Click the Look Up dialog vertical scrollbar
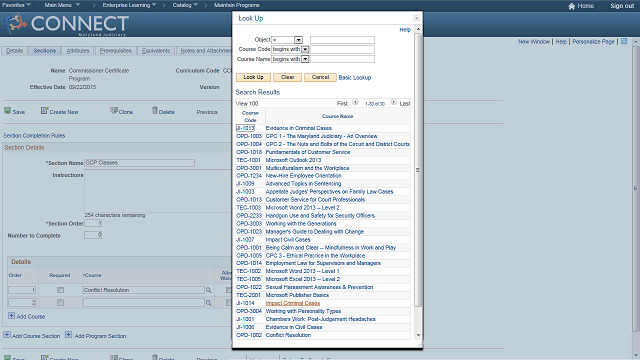640x360 pixels. click(418, 169)
